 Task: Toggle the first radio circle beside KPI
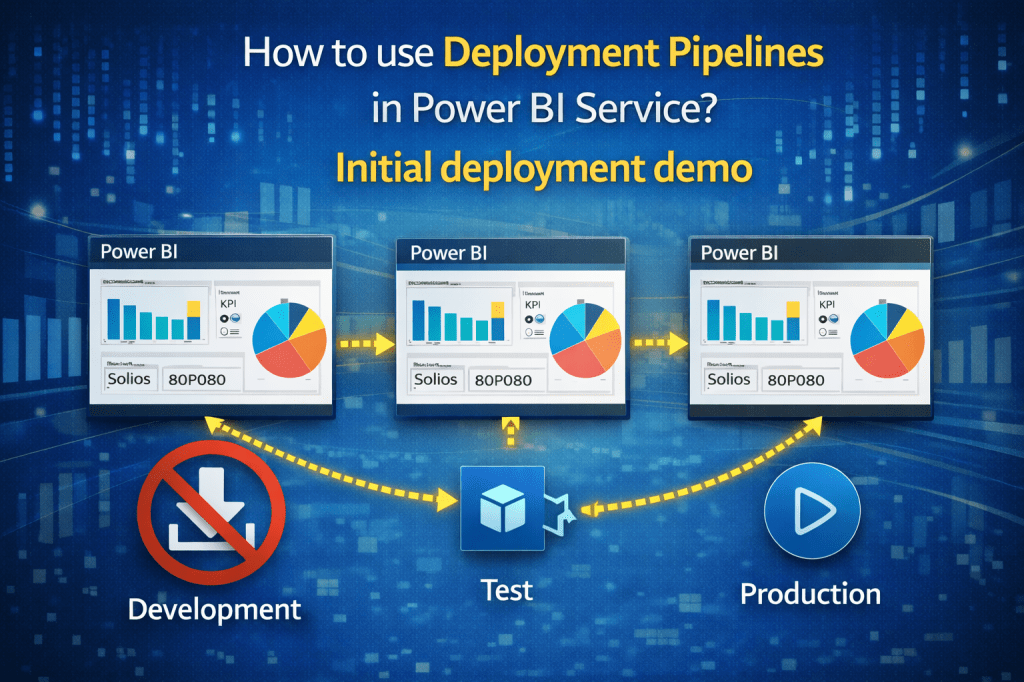click(224, 318)
